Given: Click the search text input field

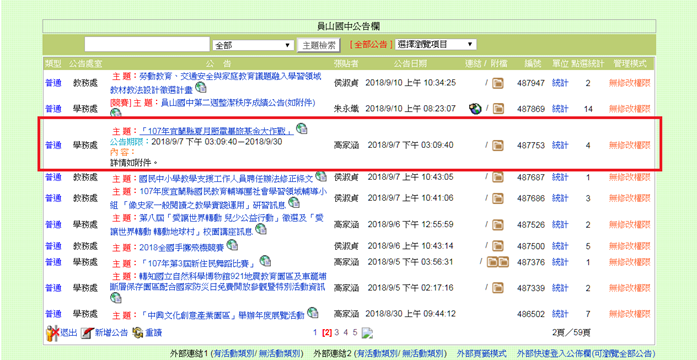Looking at the screenshot, I should pos(147,44).
